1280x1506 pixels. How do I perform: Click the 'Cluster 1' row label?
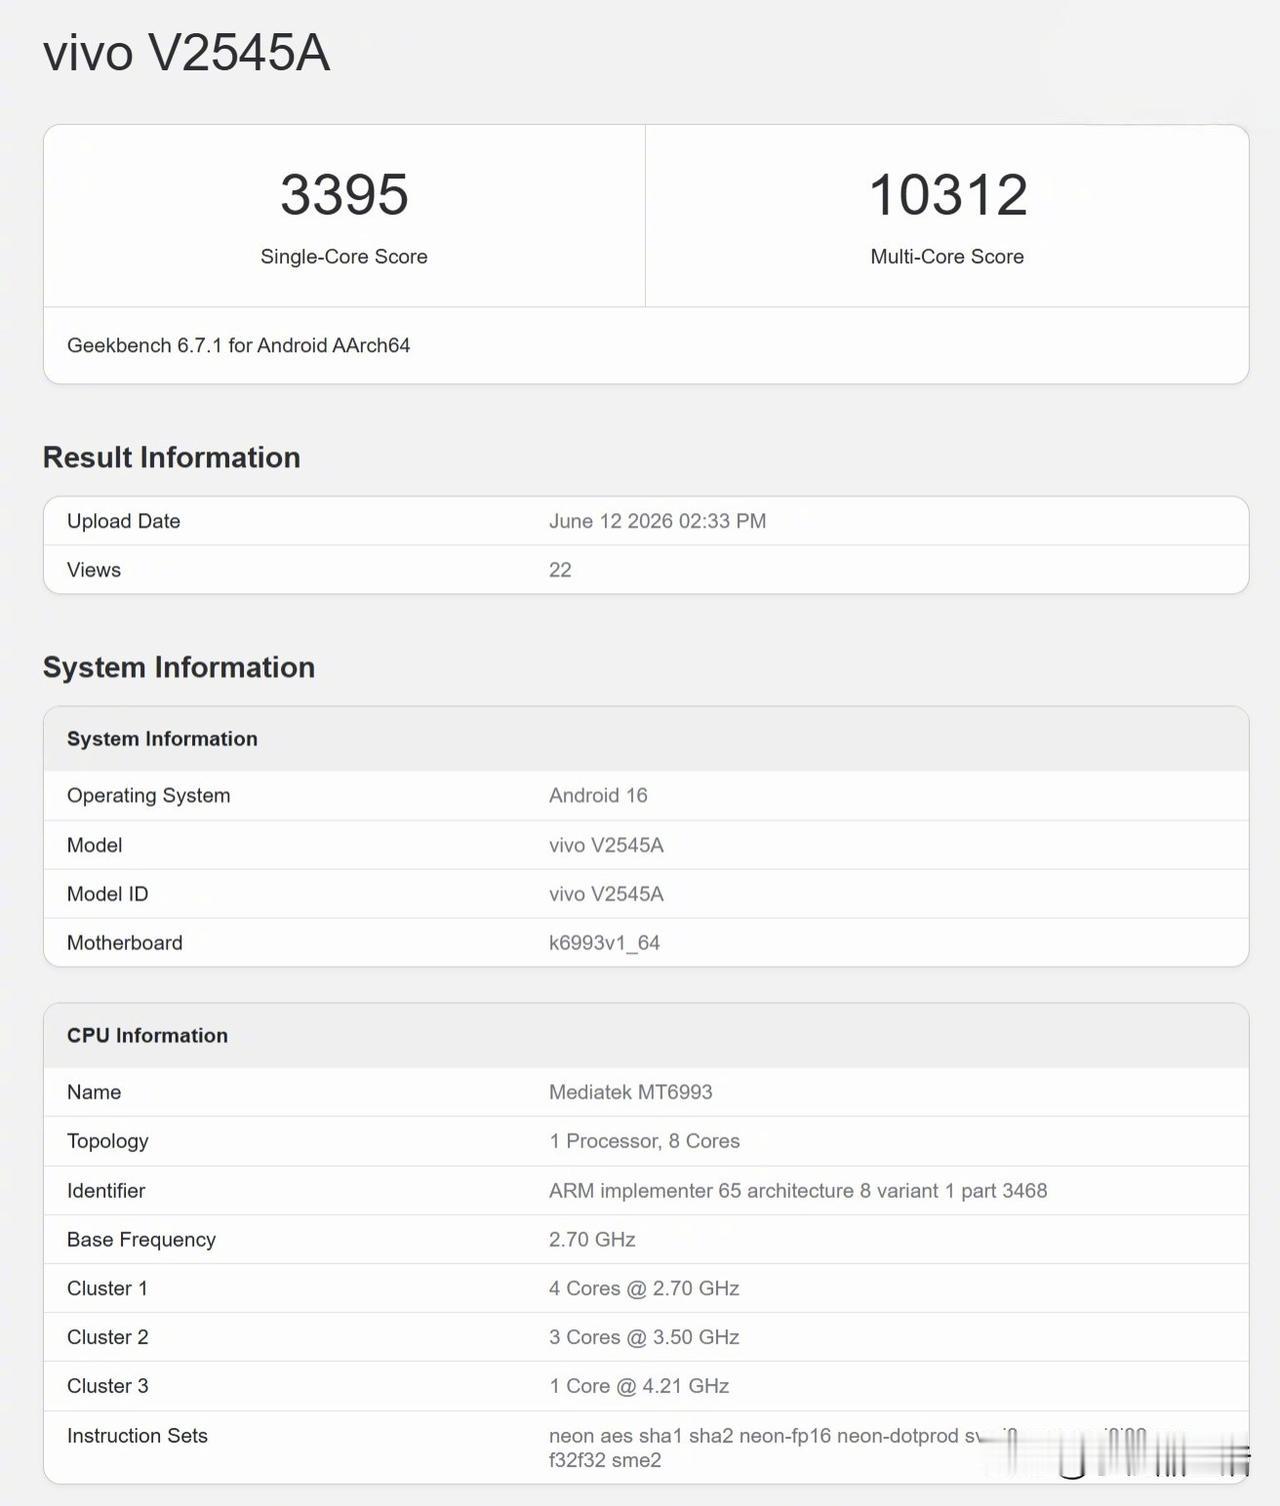[x=107, y=1289]
